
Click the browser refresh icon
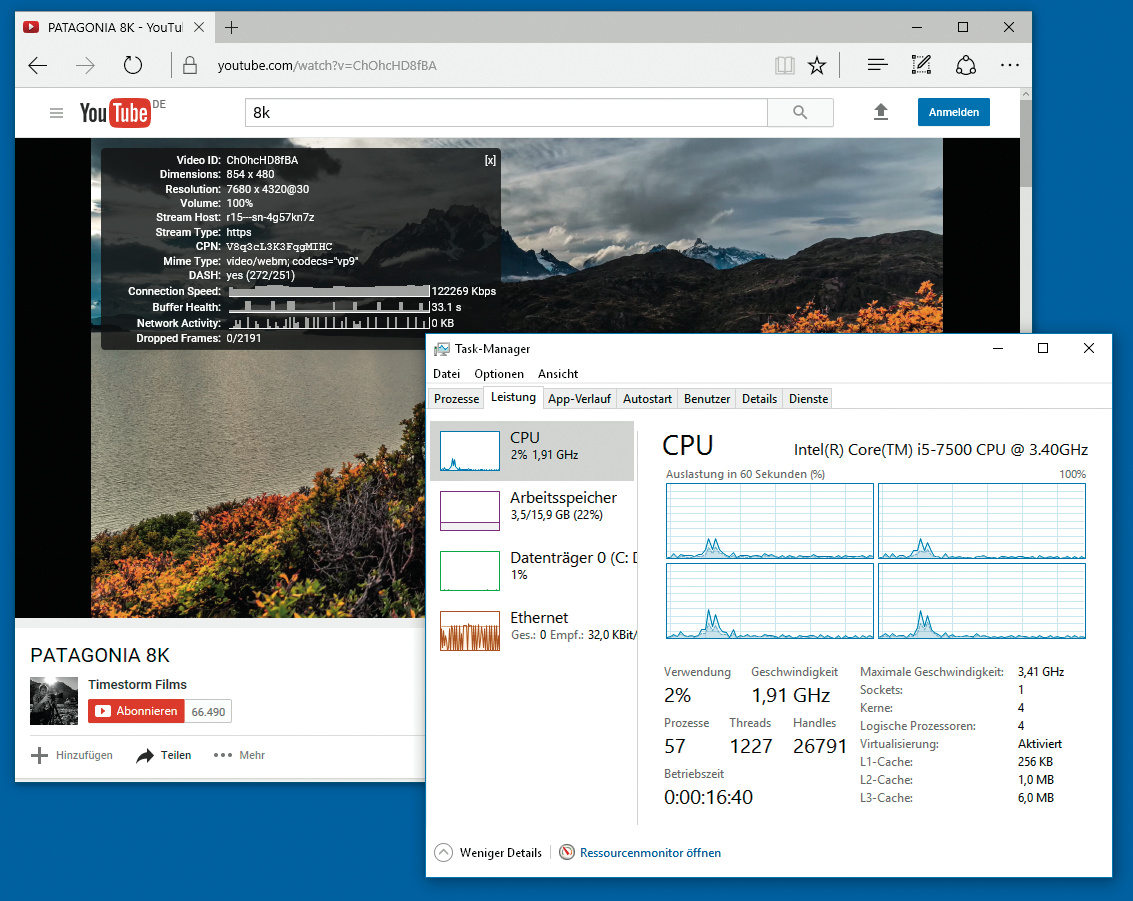pos(133,66)
